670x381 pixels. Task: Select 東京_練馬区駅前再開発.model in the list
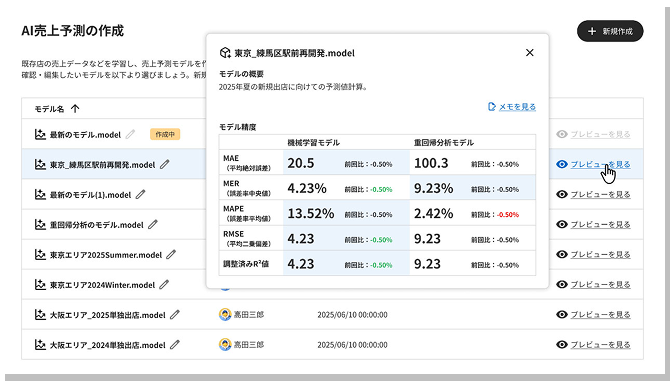(x=103, y=164)
